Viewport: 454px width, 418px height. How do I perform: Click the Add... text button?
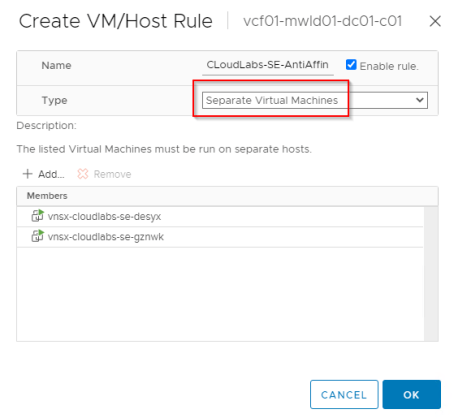(51, 174)
